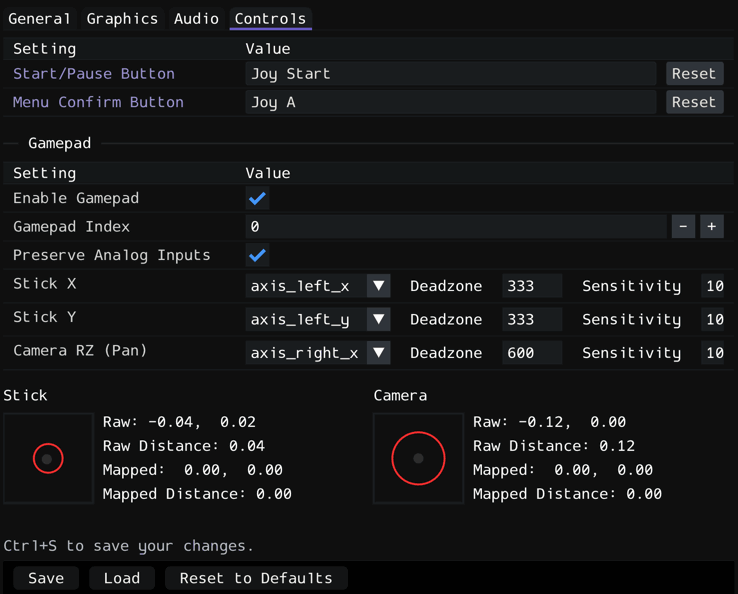
Task: Click the Camera RZ deadzone 600 field
Action: click(x=532, y=353)
